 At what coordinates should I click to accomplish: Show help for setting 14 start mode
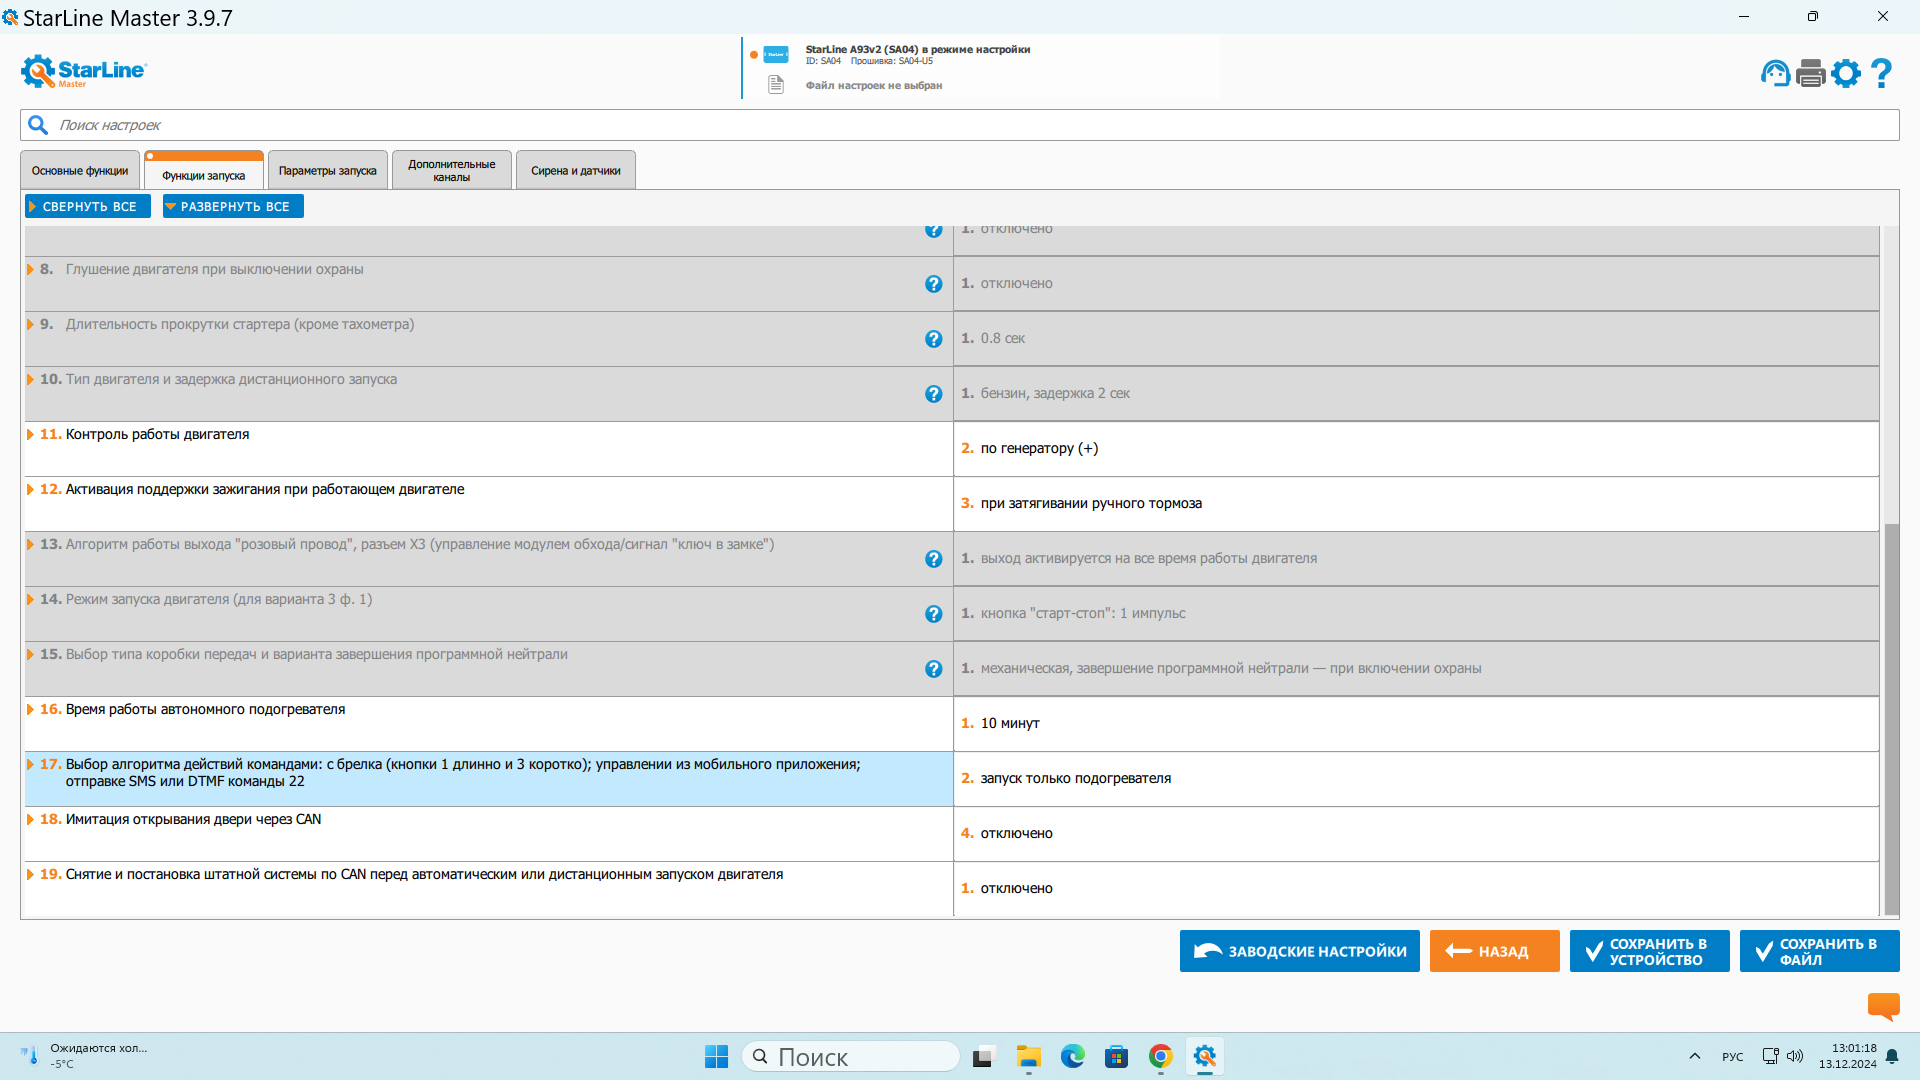click(x=933, y=614)
